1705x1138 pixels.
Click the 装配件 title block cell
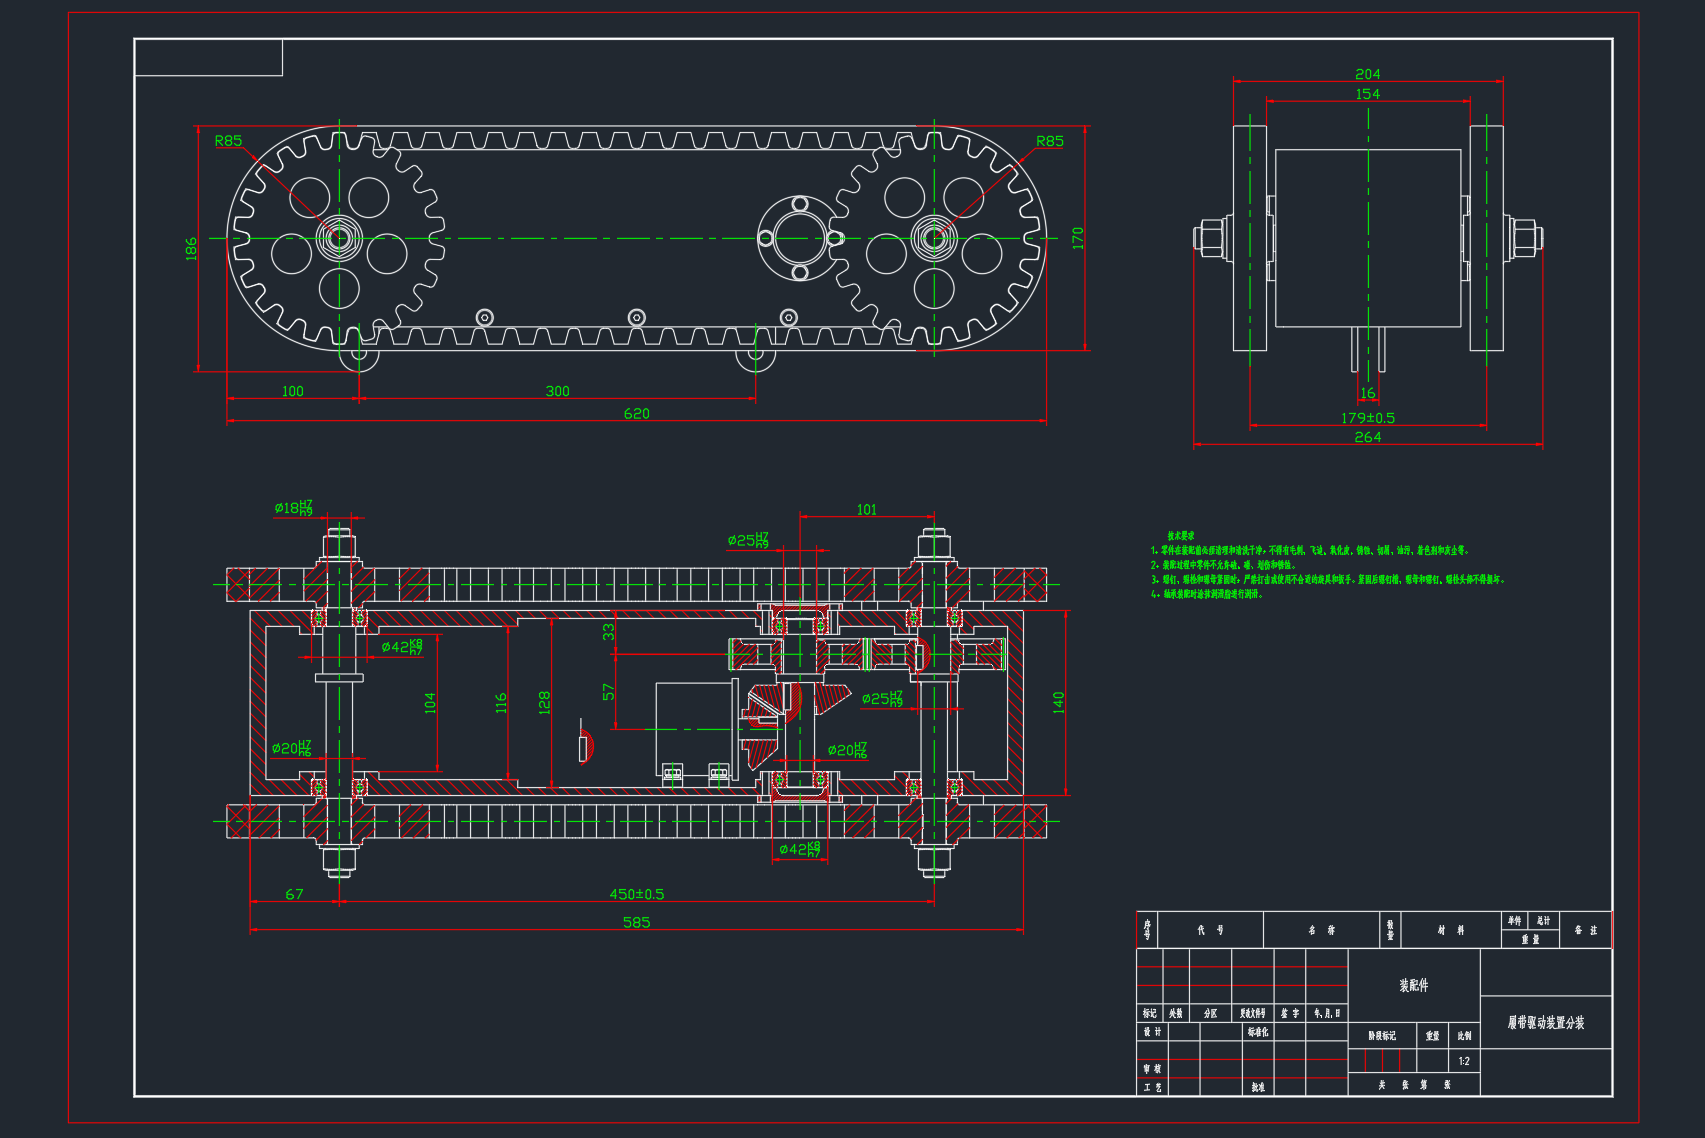pos(1416,985)
